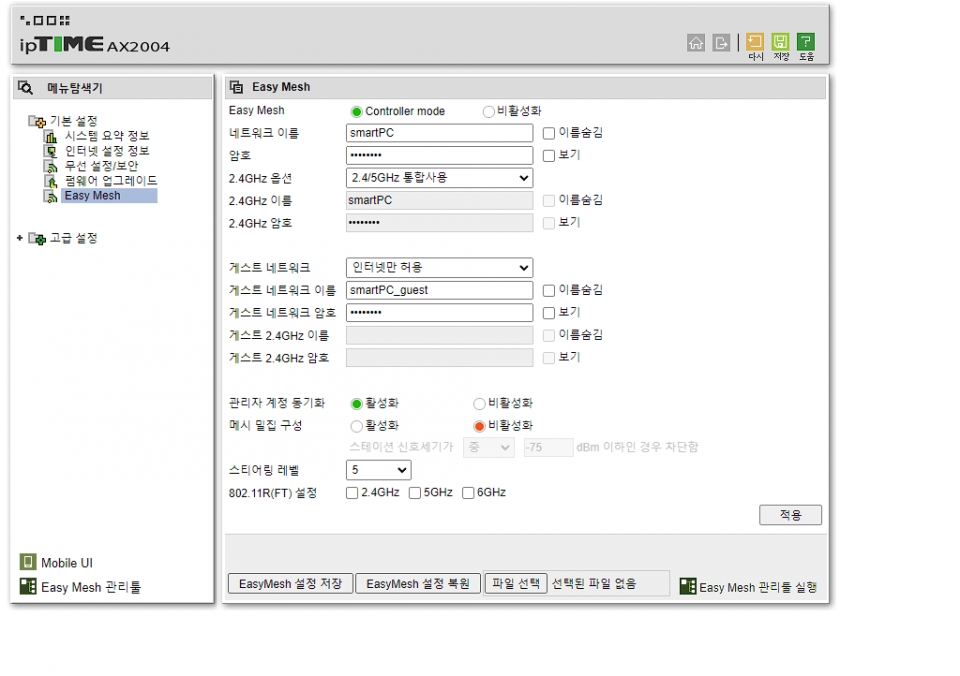Viewport: 960px width, 676px height.
Task: Check 이름숨김 next to 네트워크 이름
Action: click(x=548, y=133)
